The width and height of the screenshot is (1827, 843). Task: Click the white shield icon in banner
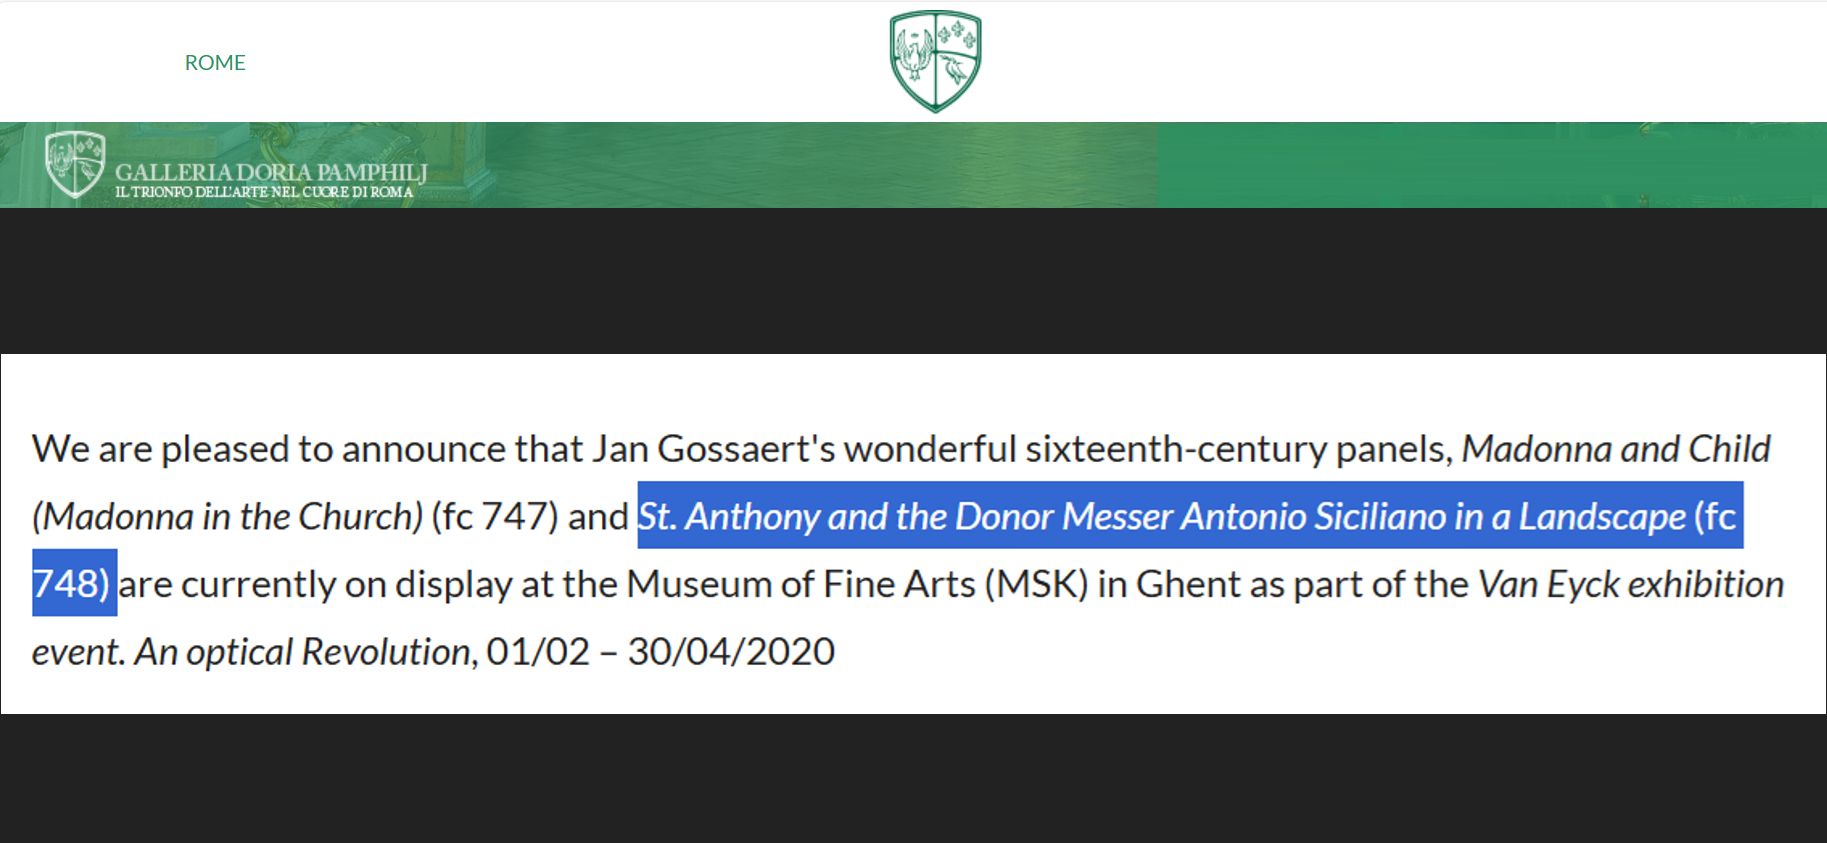(75, 165)
